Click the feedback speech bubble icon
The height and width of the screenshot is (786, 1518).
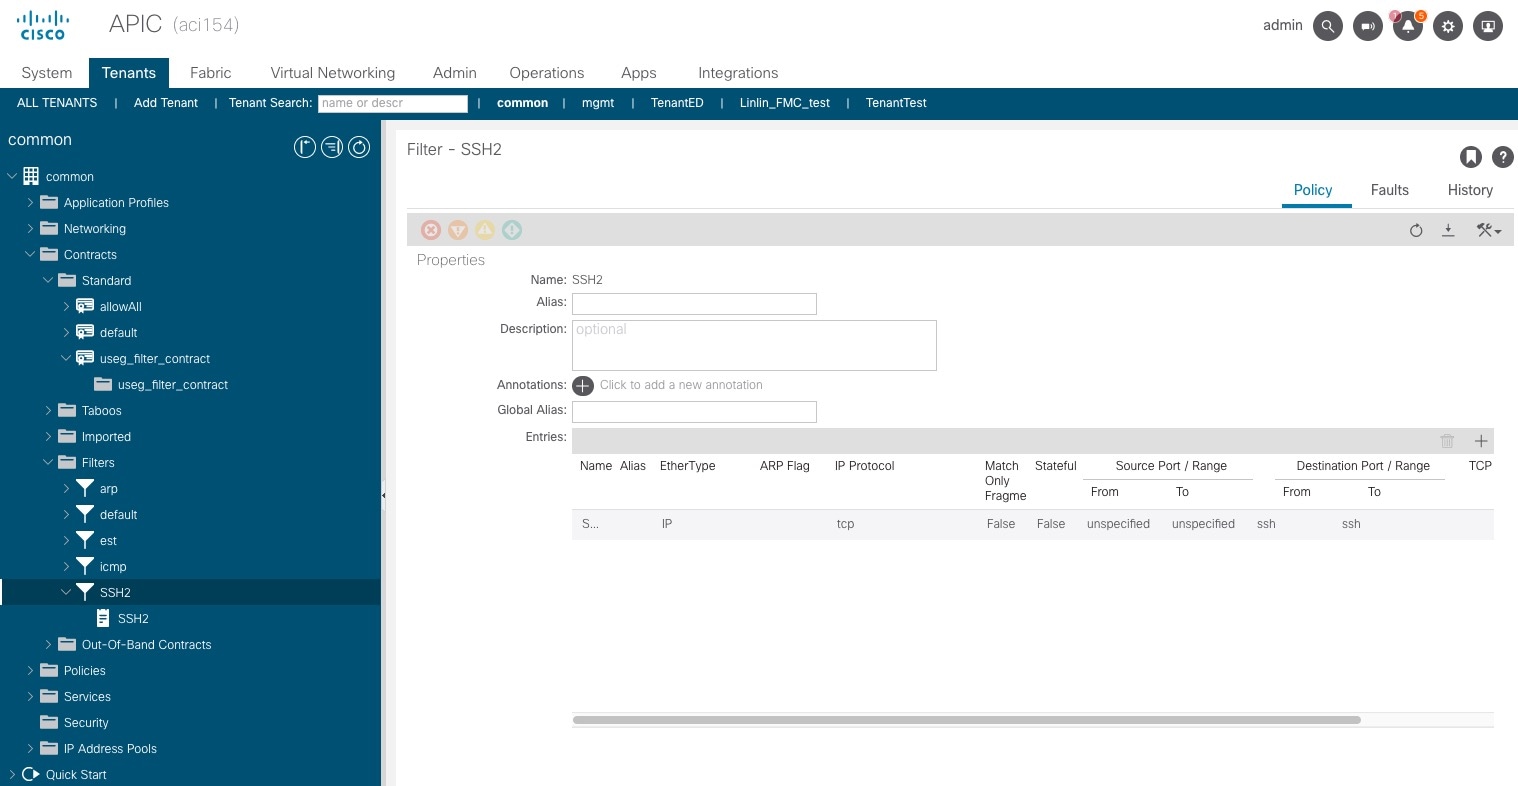[1367, 25]
